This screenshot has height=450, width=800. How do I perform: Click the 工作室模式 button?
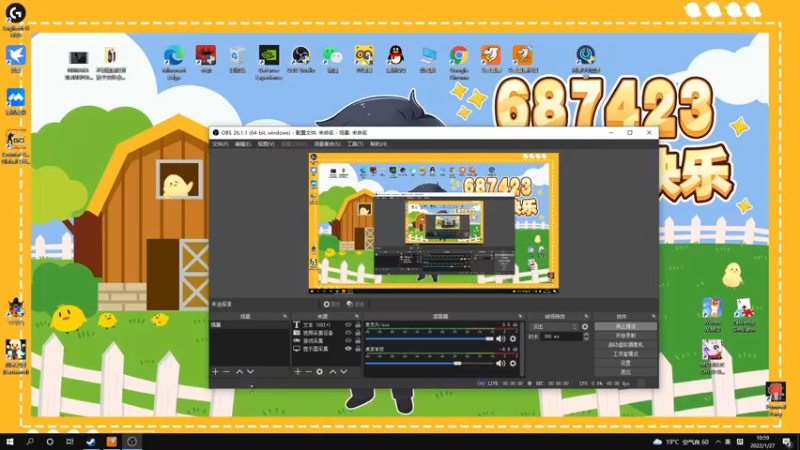click(x=626, y=354)
